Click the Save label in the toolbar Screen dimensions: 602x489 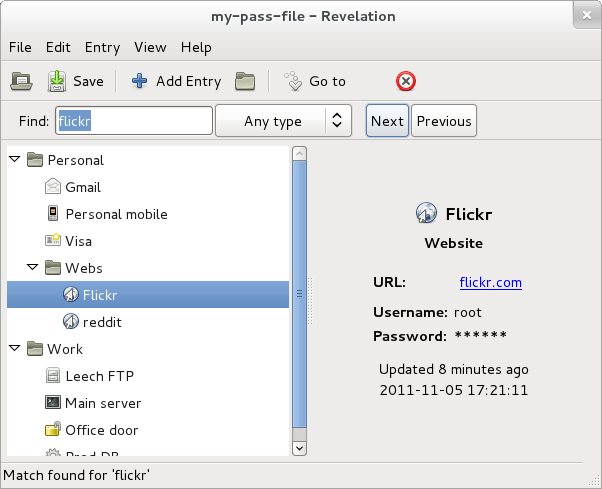(x=88, y=81)
